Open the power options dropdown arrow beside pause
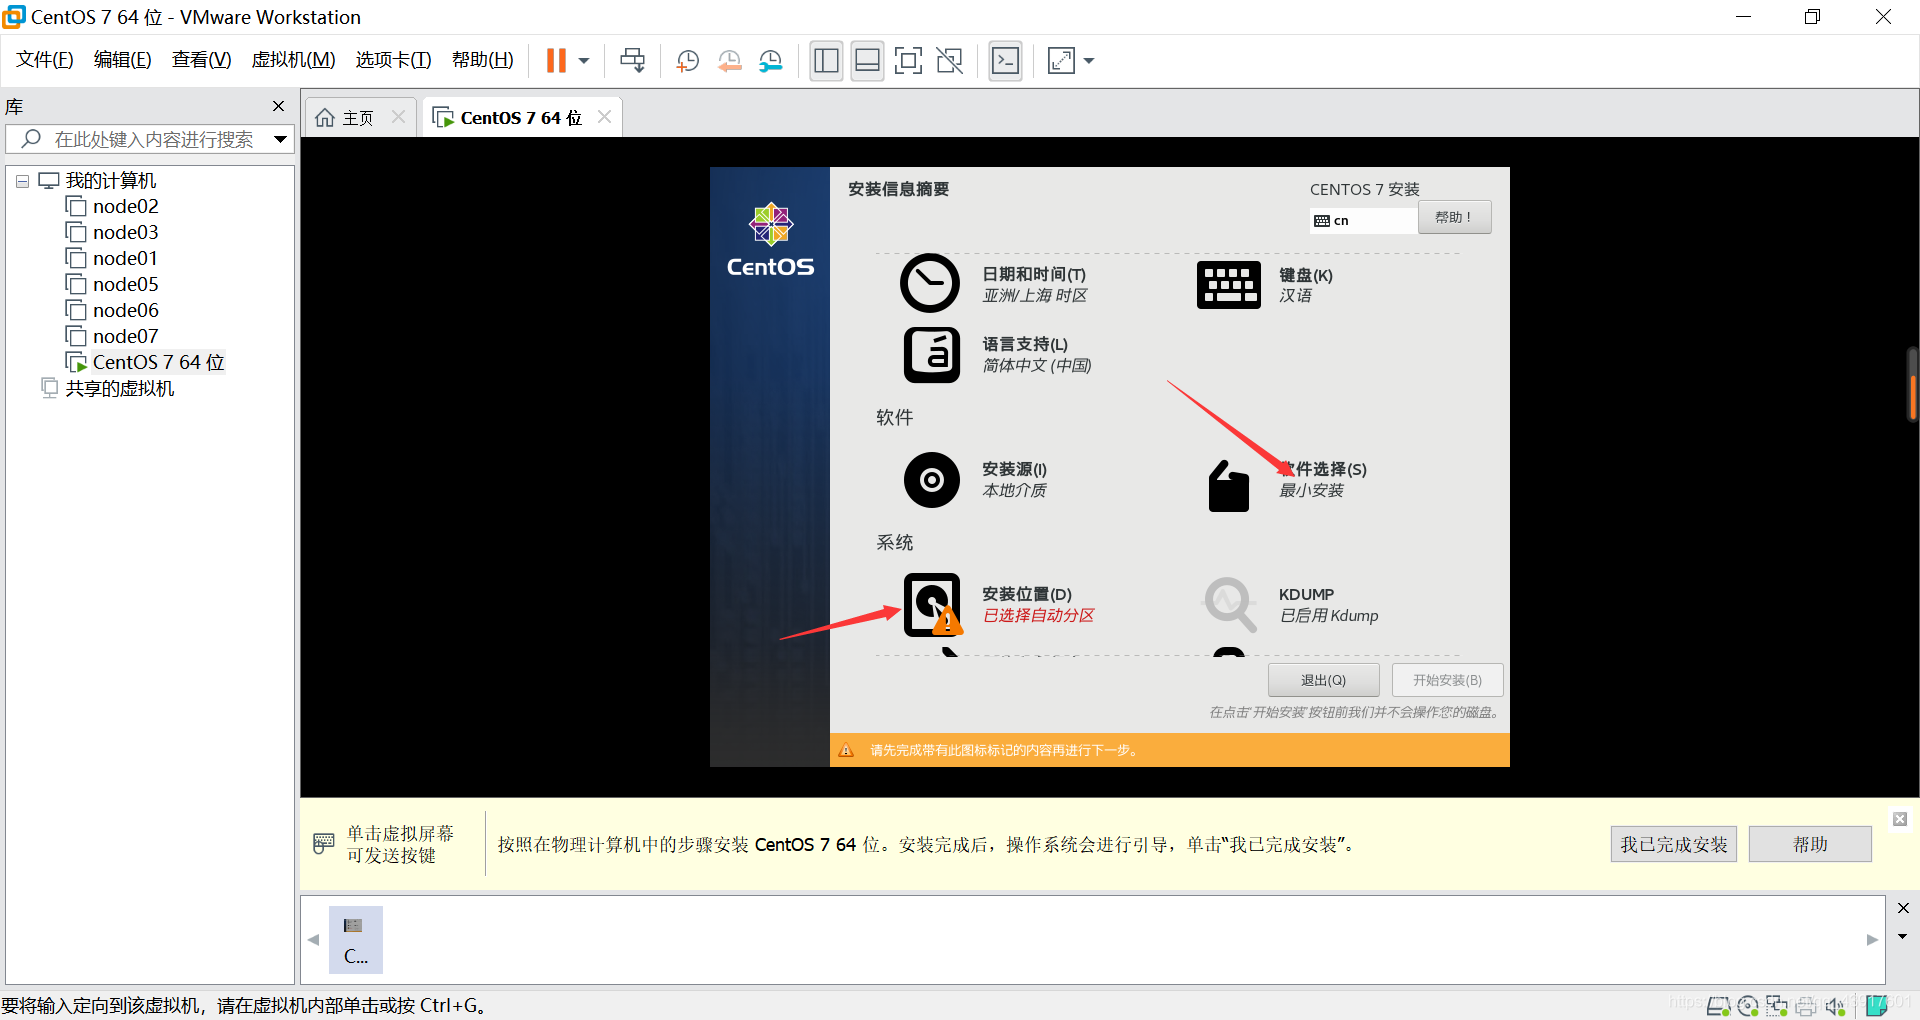This screenshot has height=1020, width=1920. coord(584,61)
